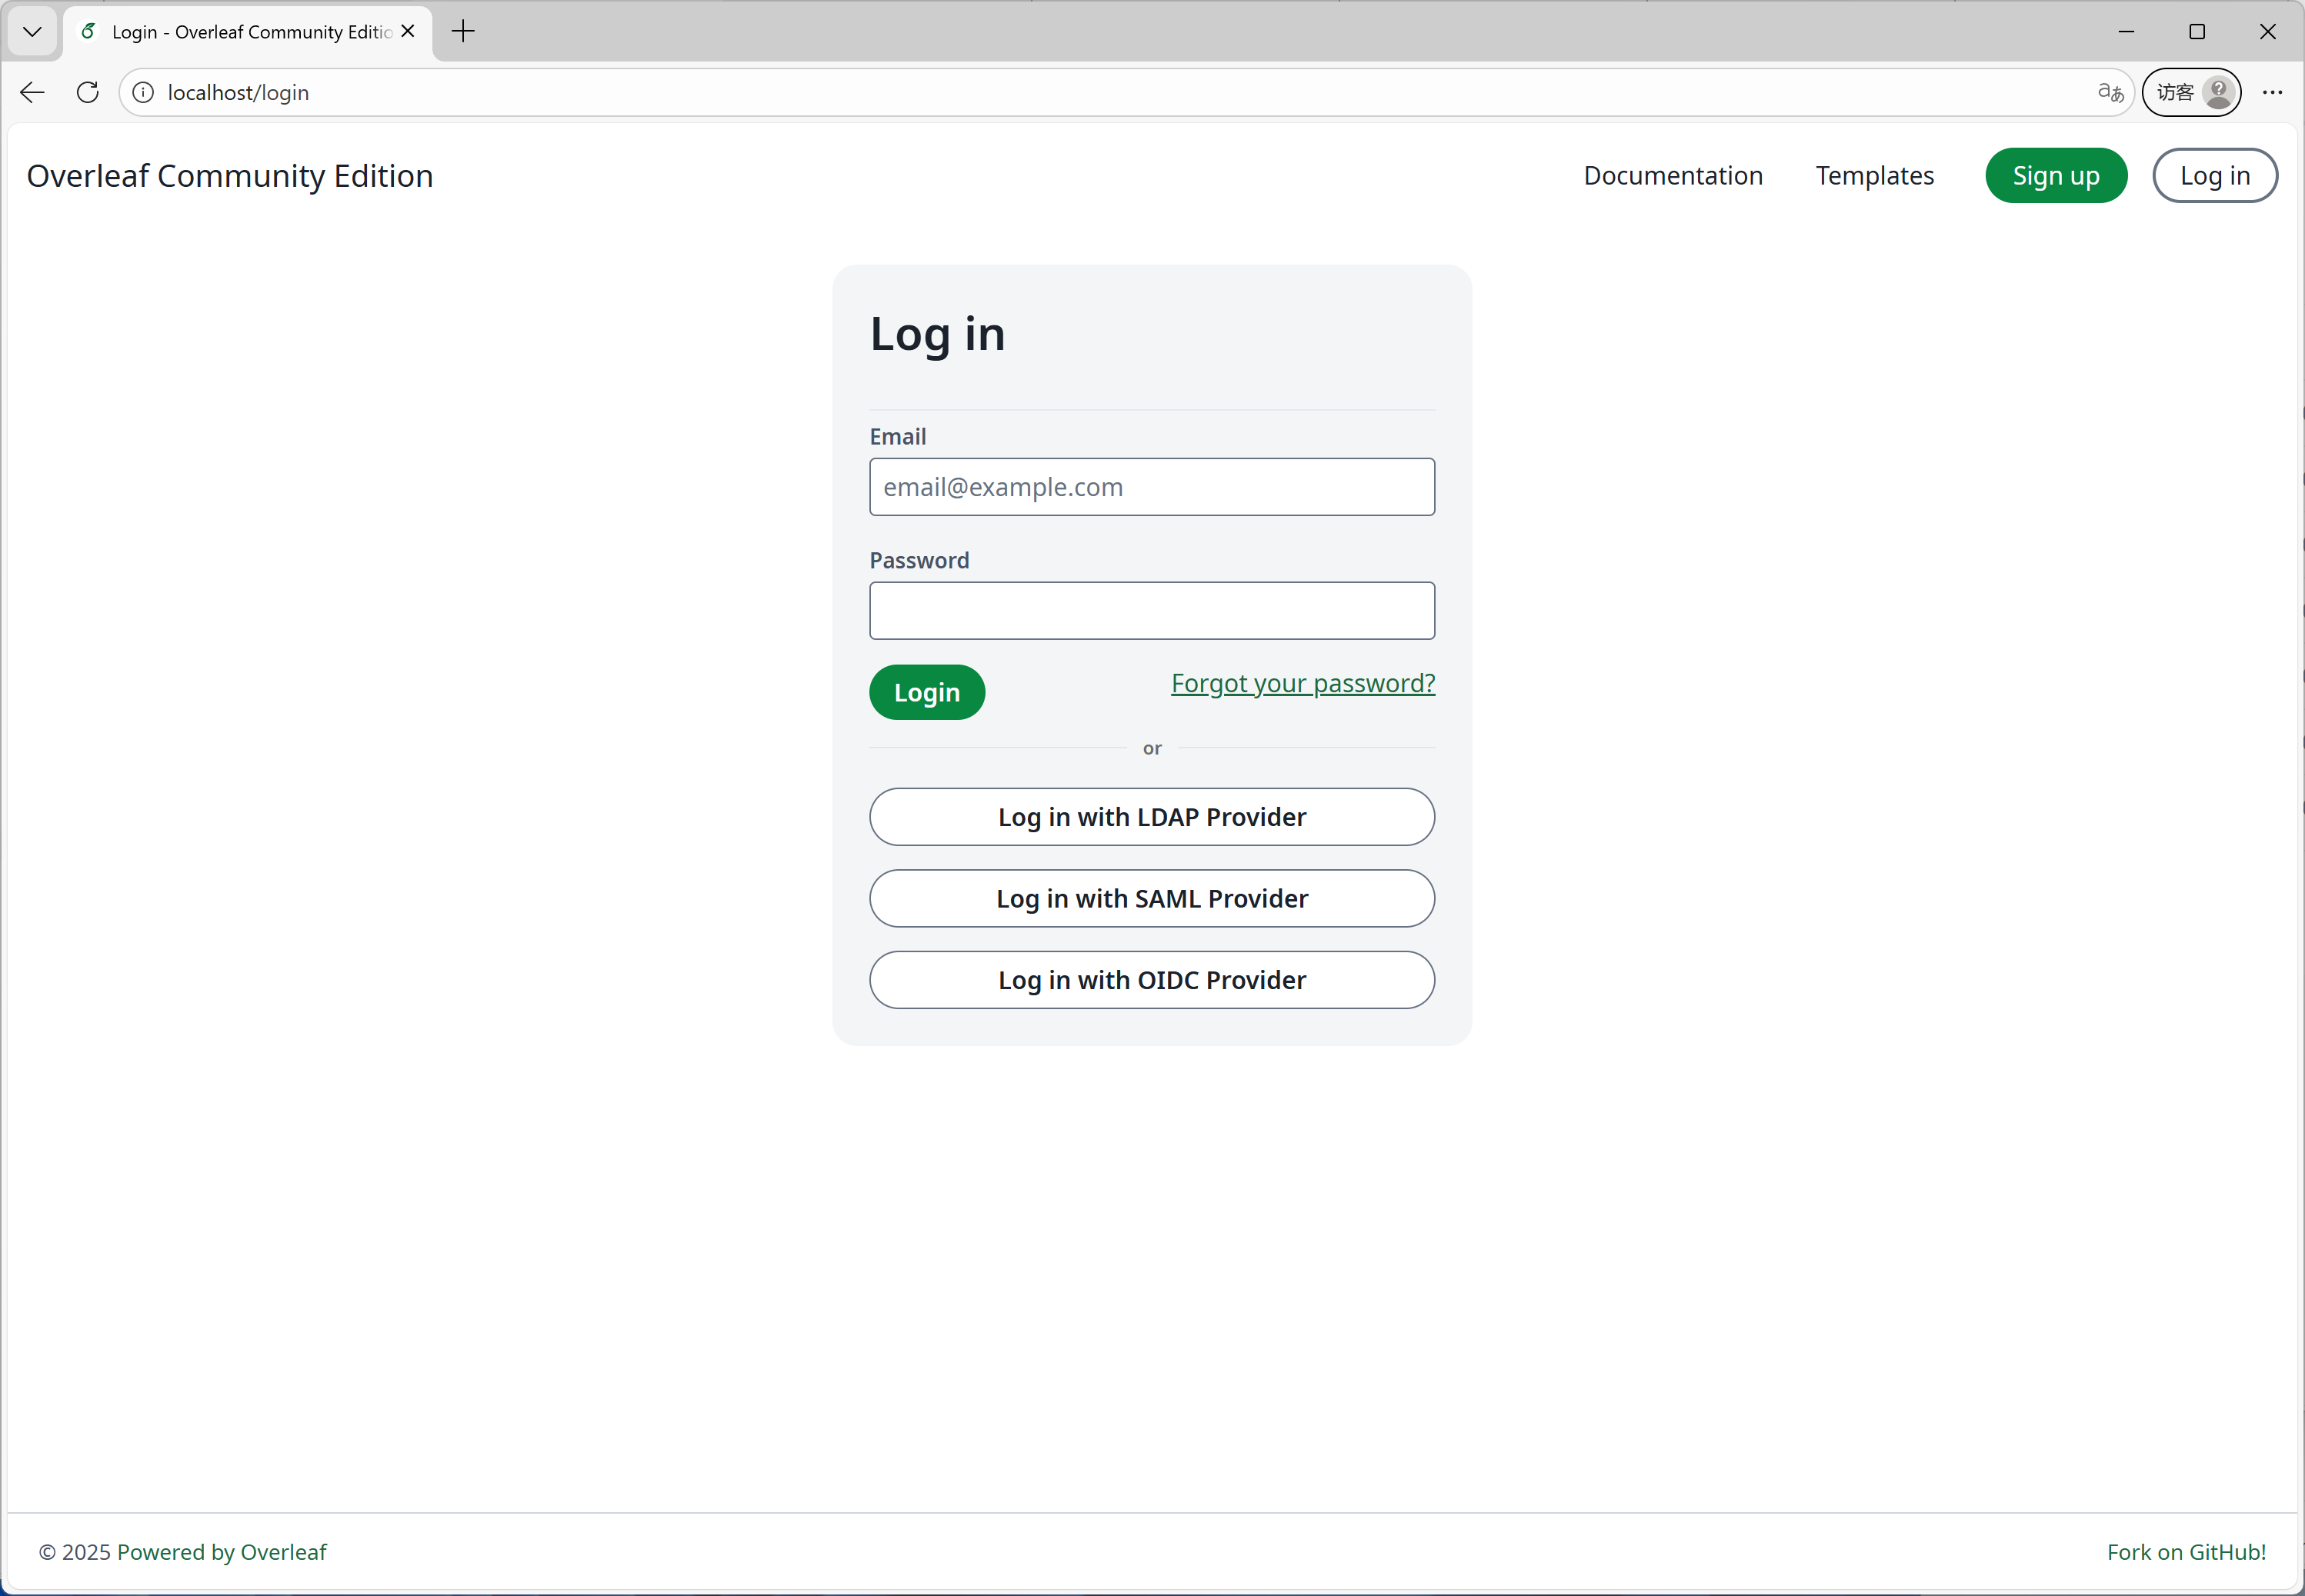Open a new tab with plus icon
Viewport: 2305px width, 1596px height.
click(x=463, y=31)
